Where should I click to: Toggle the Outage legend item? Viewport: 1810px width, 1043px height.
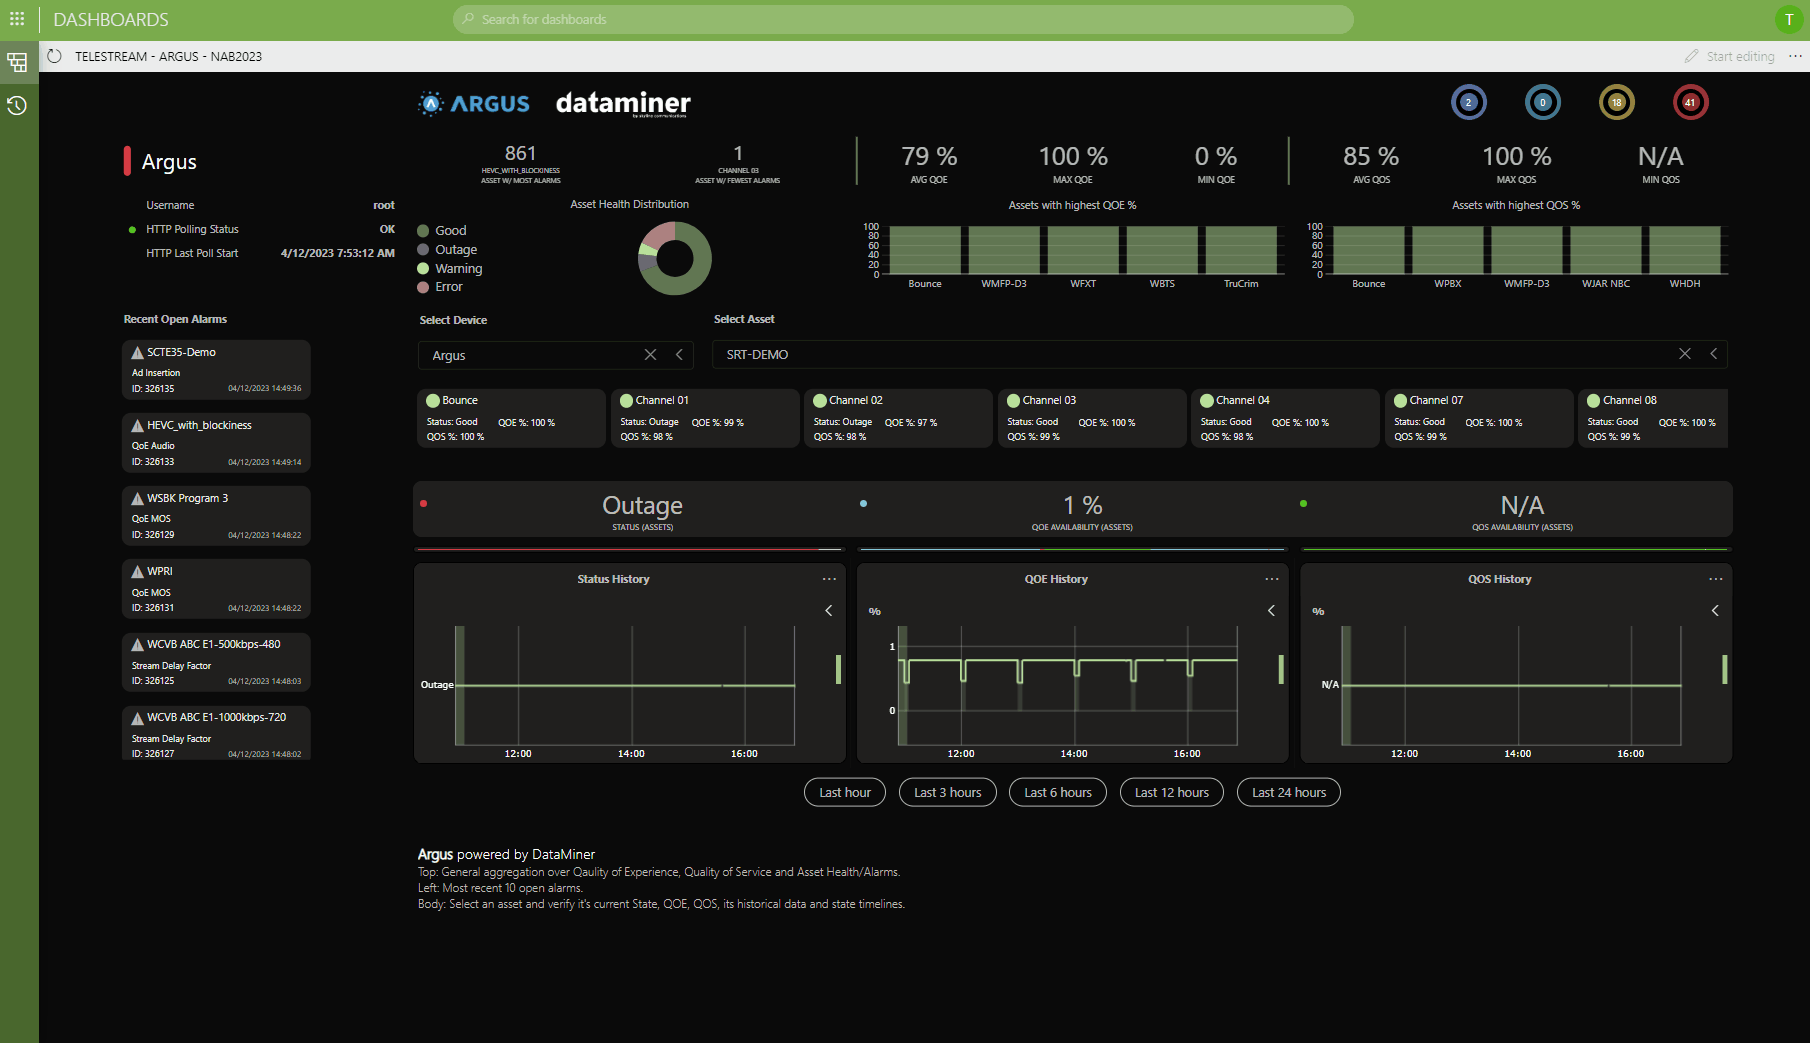(x=447, y=250)
